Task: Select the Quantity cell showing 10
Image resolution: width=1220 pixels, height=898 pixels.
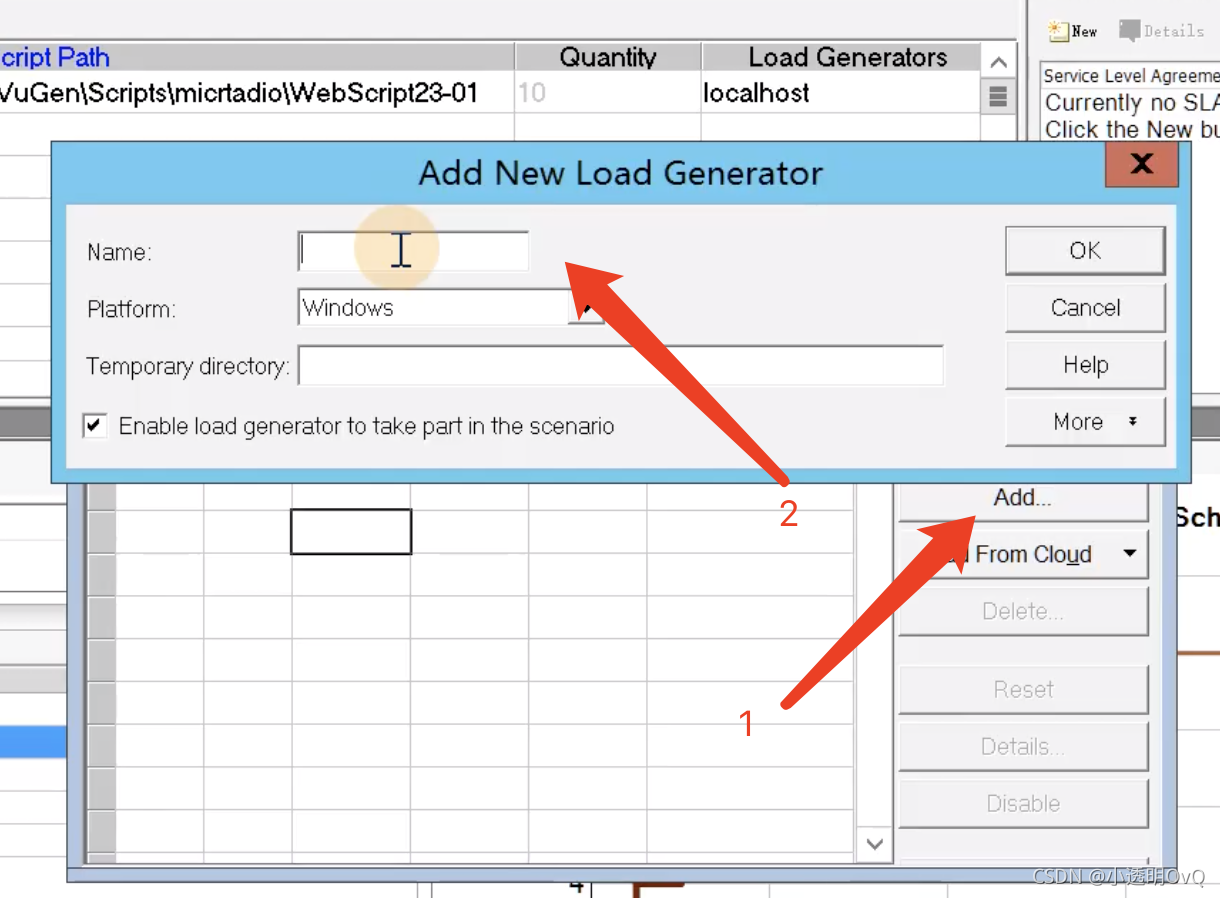Action: [608, 93]
